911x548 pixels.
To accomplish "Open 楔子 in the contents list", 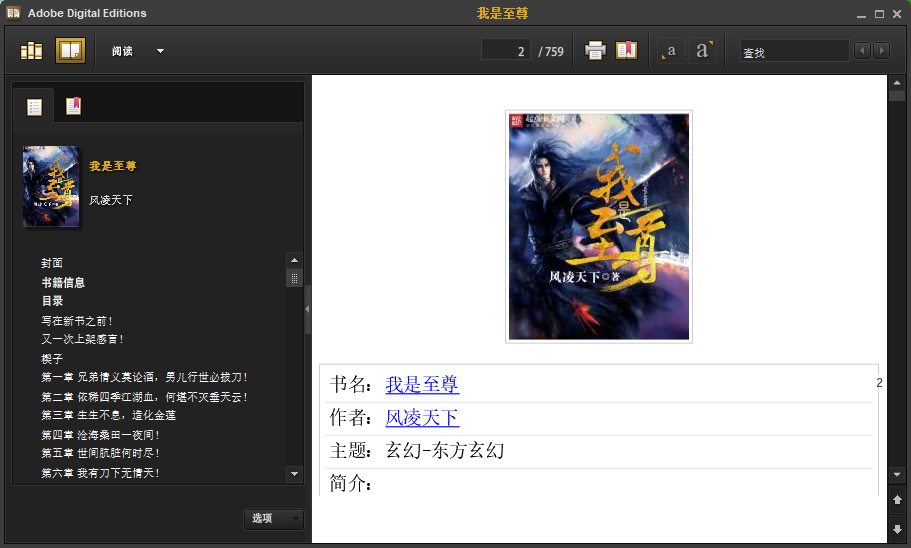I will coord(52,359).
